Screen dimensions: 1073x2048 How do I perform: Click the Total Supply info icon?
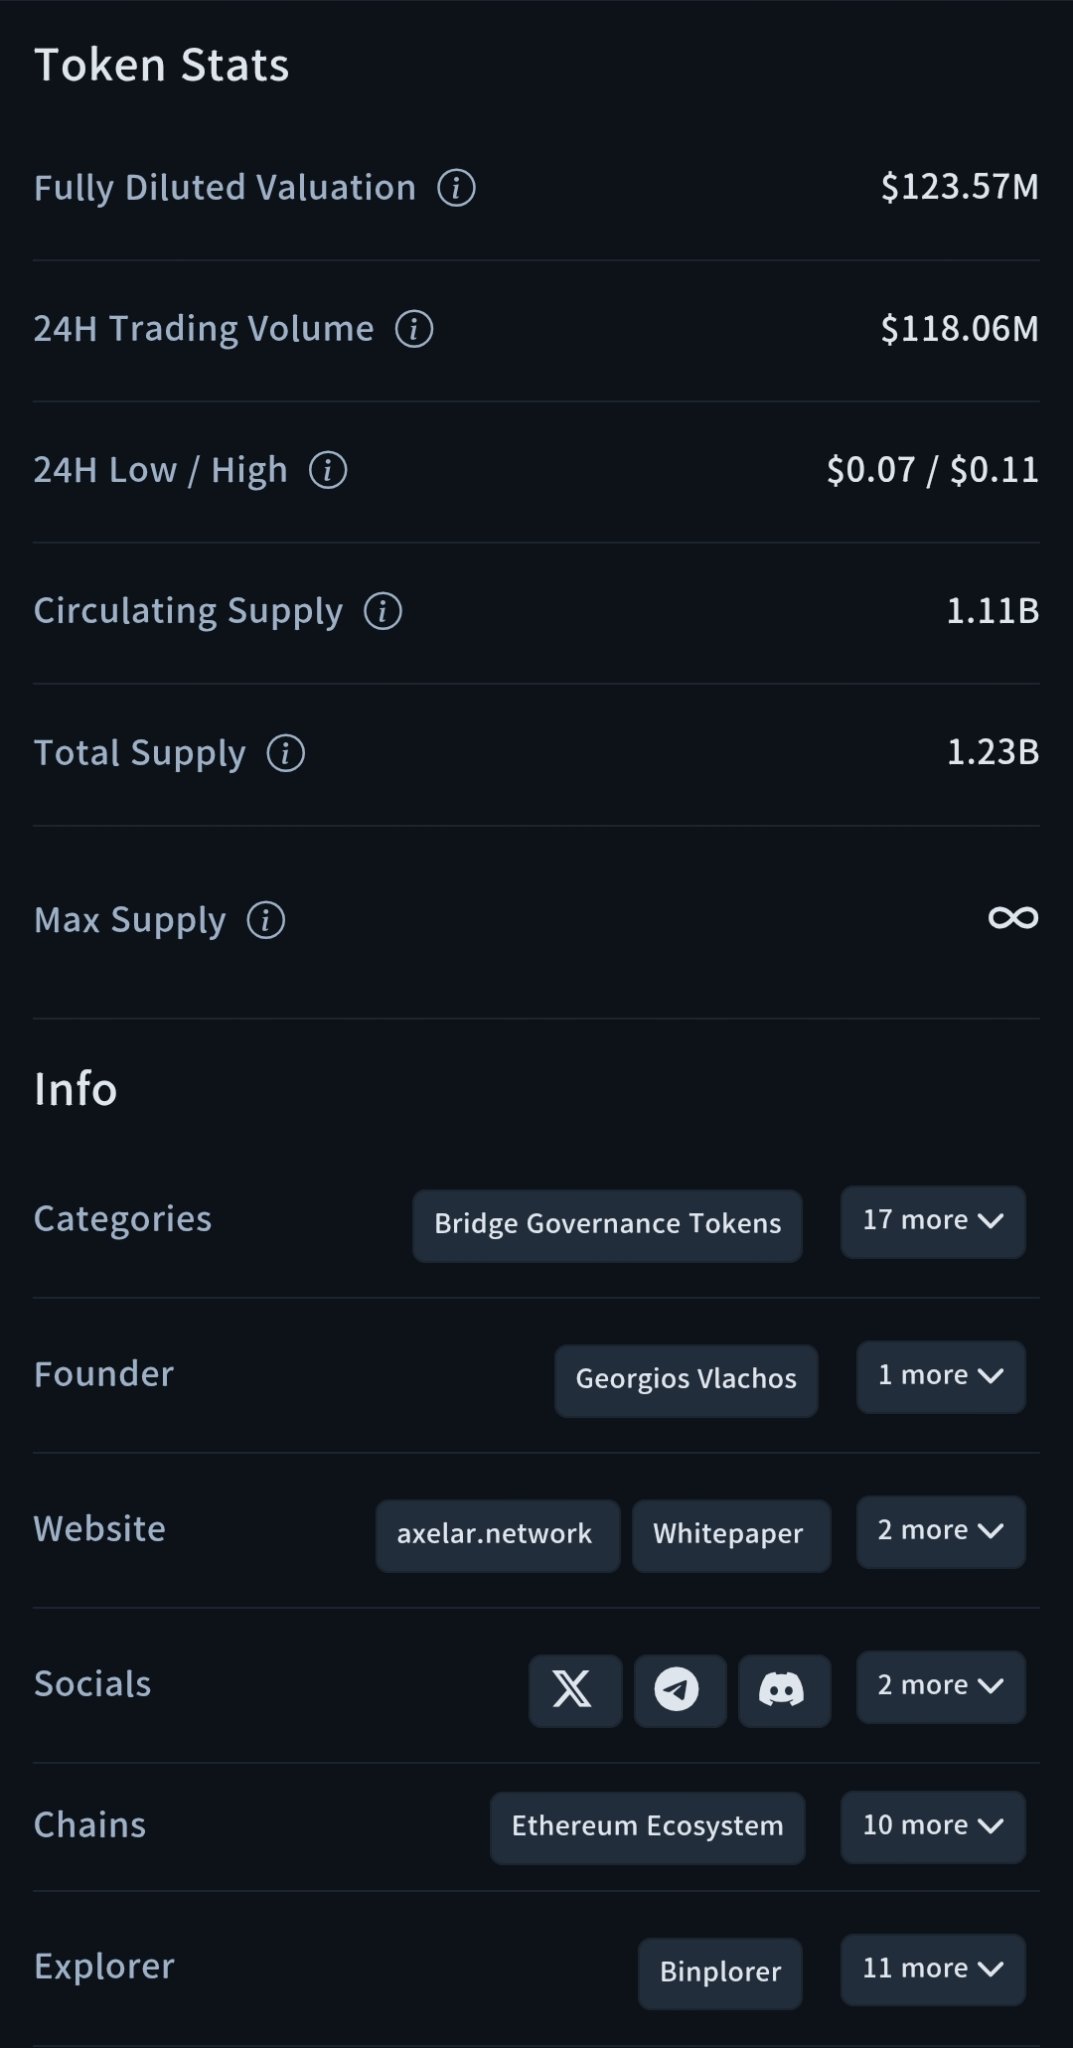point(286,752)
